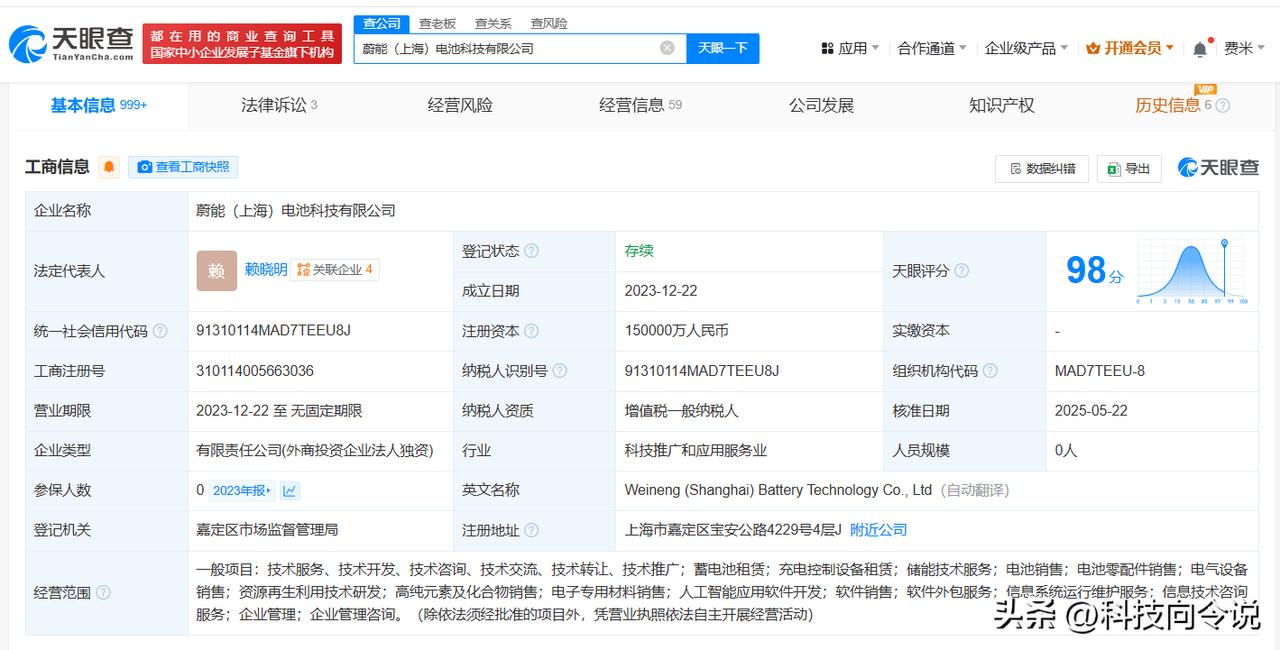Click the red 国家中小企业发展子基金 banner

pyautogui.click(x=242, y=43)
